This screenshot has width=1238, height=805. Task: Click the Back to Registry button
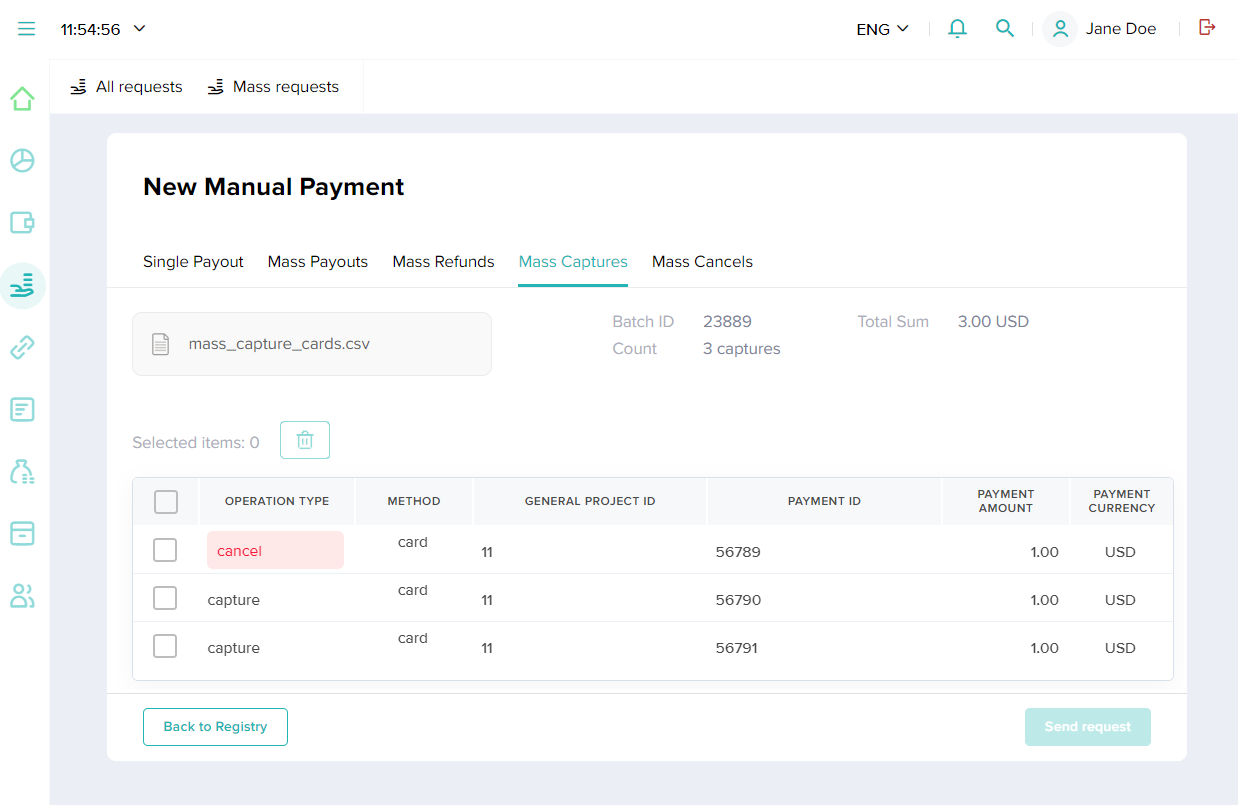215,727
